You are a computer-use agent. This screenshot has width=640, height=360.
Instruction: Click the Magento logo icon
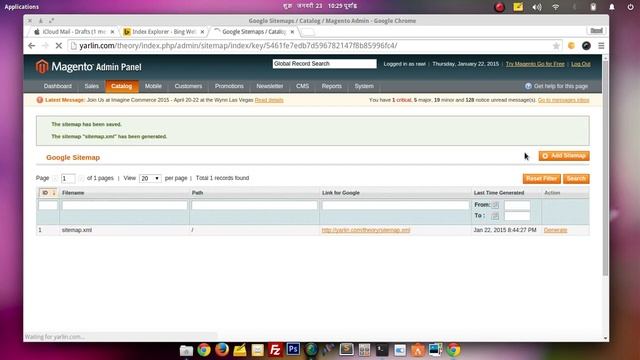[42, 67]
